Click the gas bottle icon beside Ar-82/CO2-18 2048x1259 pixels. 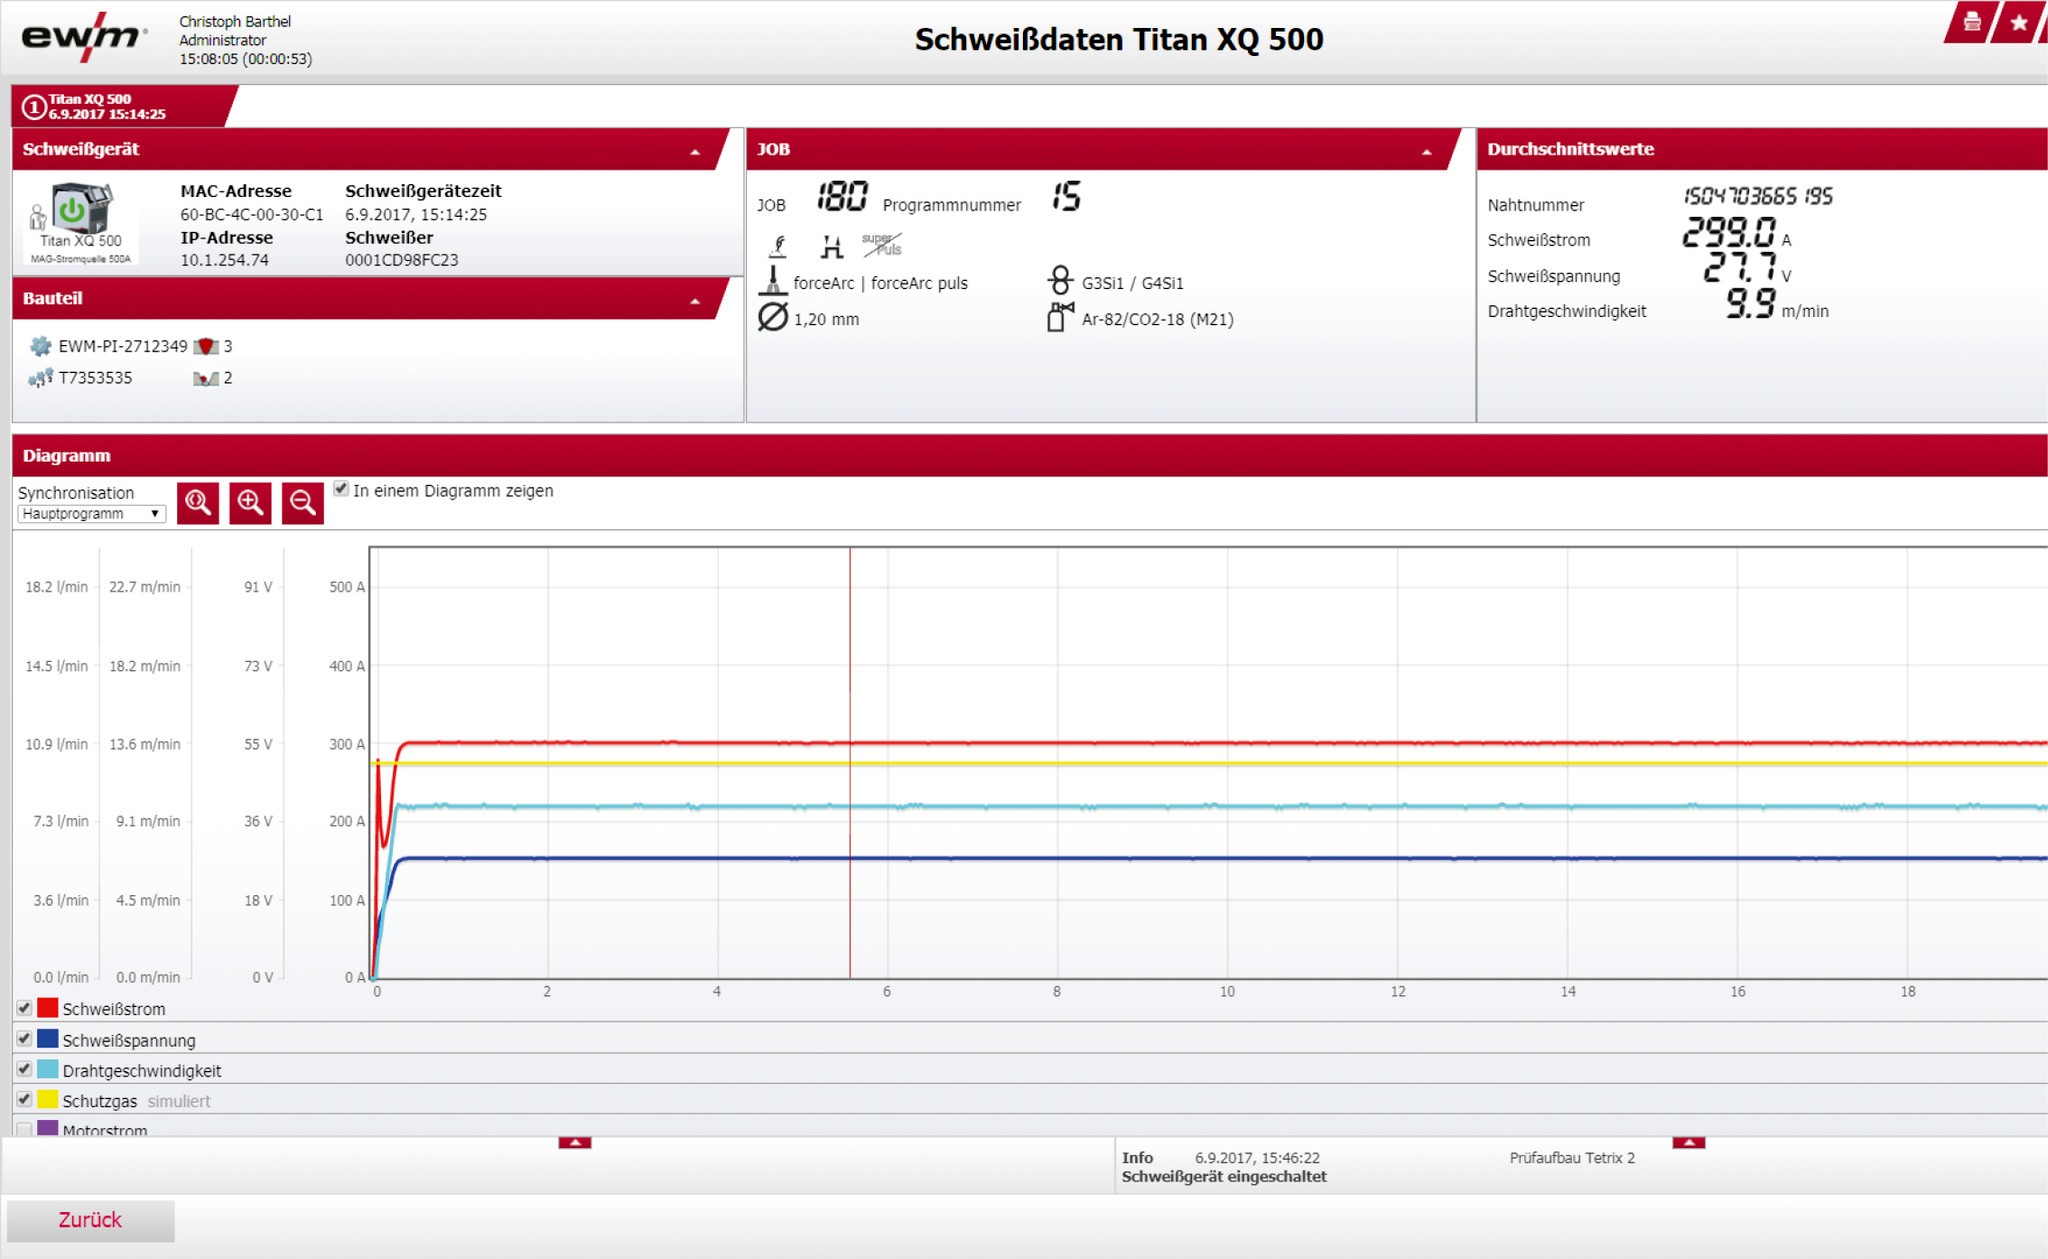pos(1059,317)
